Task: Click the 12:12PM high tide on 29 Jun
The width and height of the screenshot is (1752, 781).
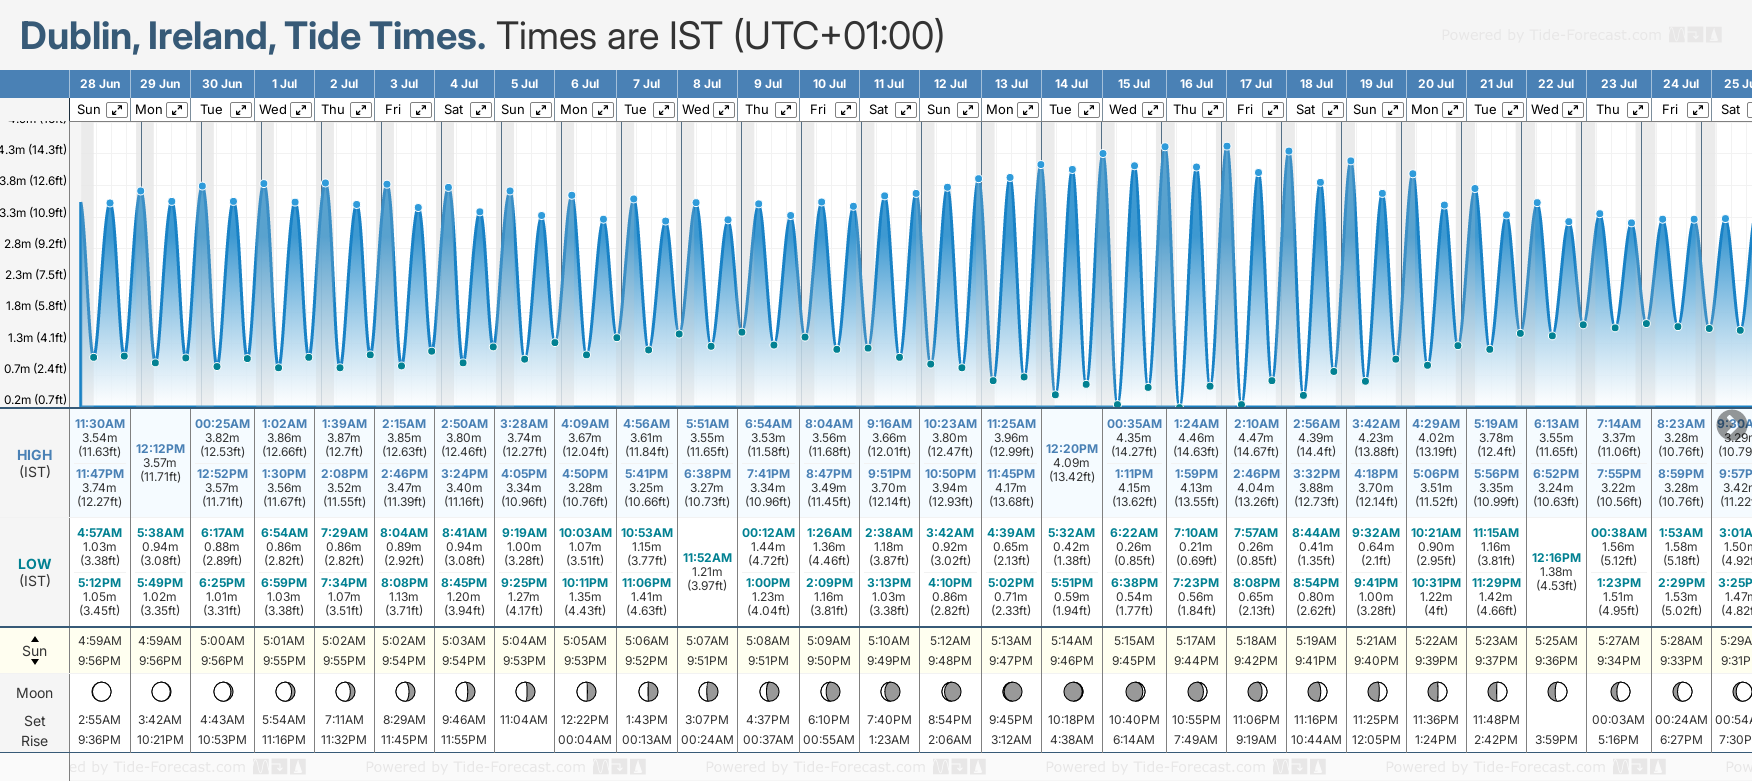Action: pyautogui.click(x=160, y=449)
